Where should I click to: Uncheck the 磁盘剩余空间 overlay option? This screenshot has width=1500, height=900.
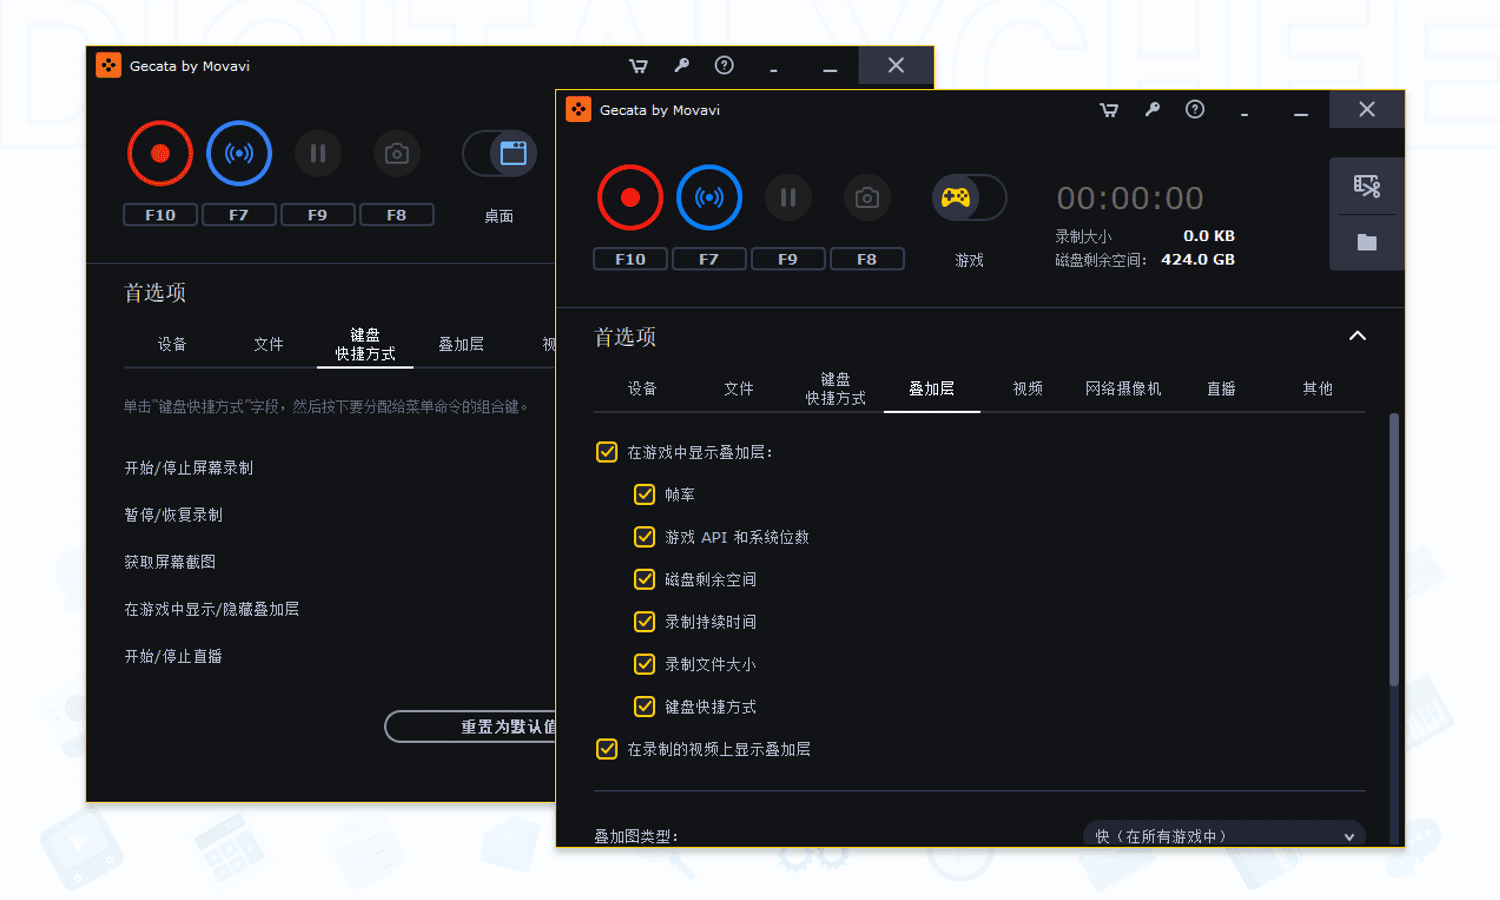(x=645, y=580)
